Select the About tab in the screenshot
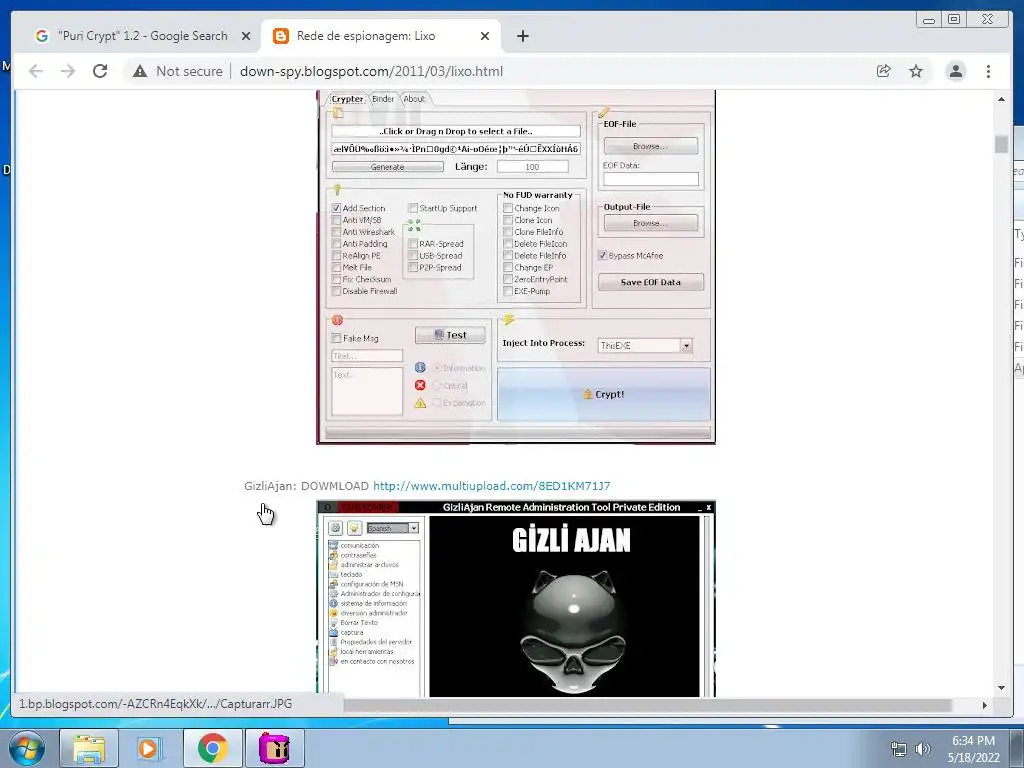The image size is (1024, 768). 414,99
